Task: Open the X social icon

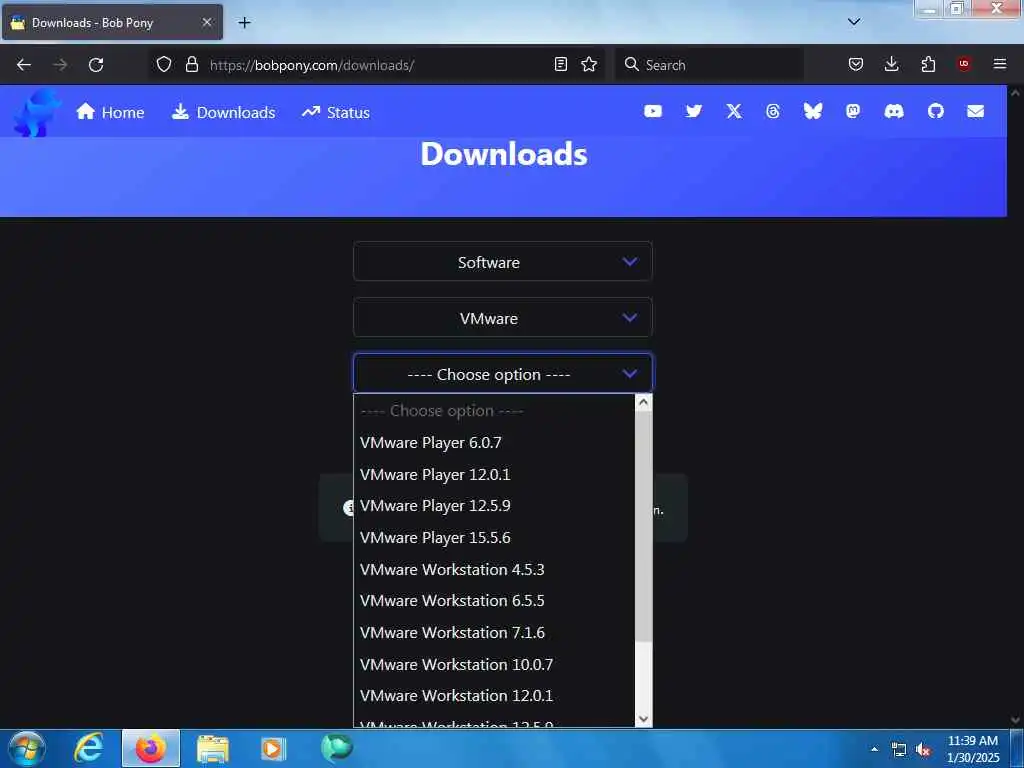Action: pos(734,112)
